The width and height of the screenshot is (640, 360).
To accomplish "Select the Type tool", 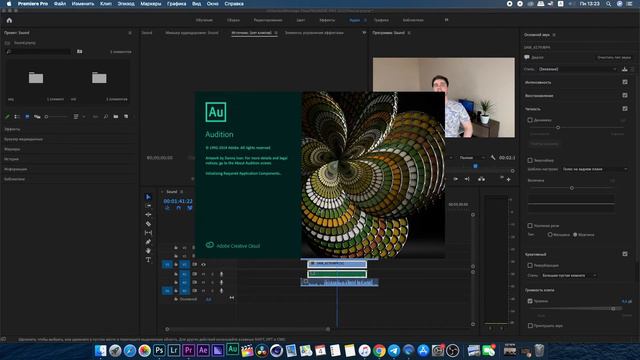I will pos(148,260).
